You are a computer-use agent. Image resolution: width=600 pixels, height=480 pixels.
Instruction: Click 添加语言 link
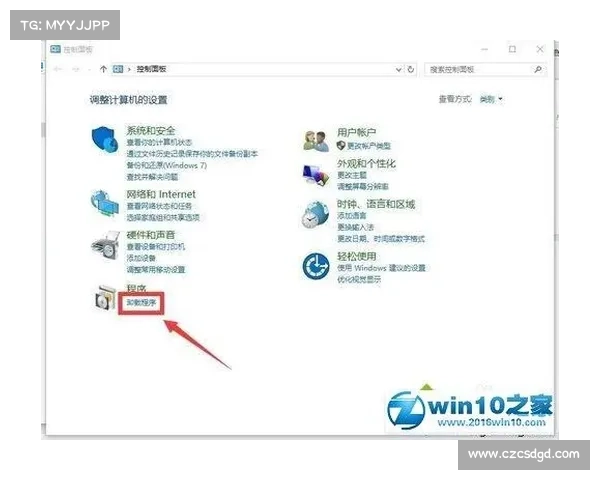pos(352,216)
